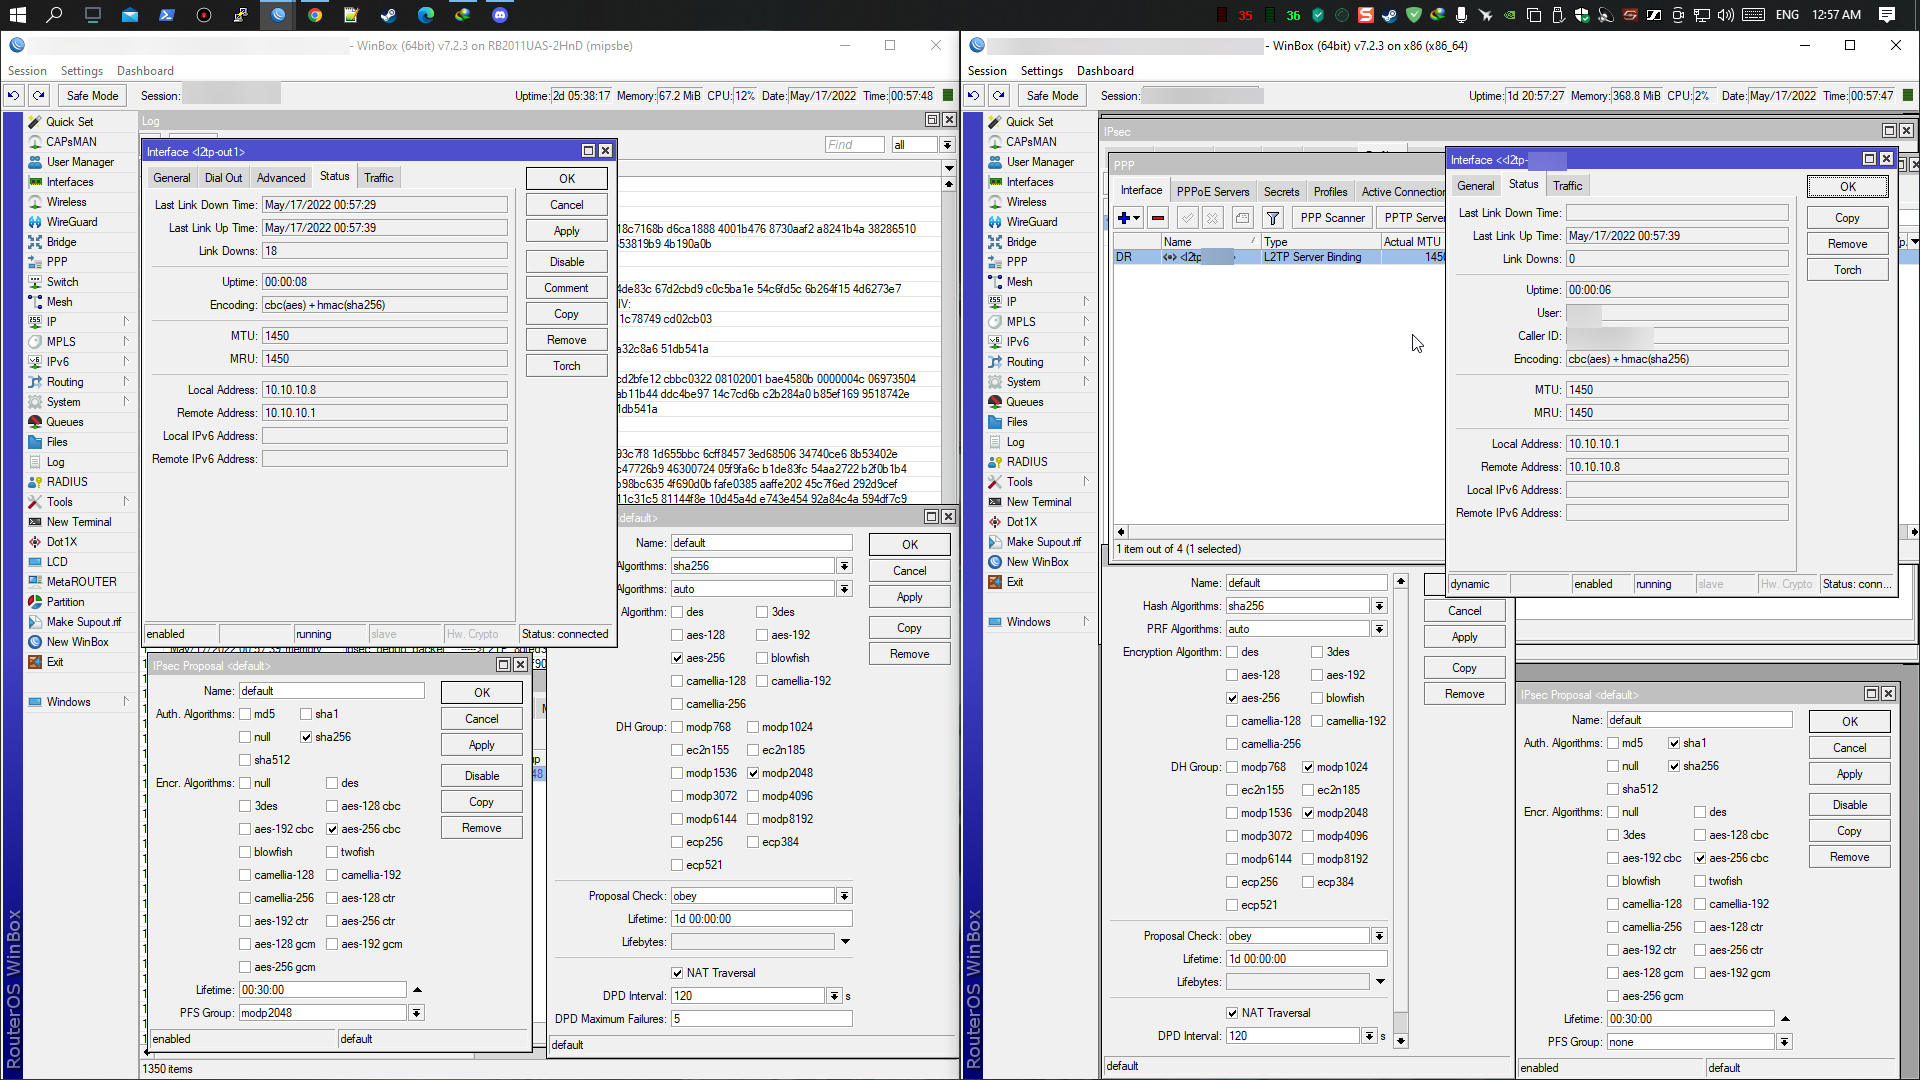Click the red minus Remove icon in PPP window
This screenshot has height=1080, width=1920.
point(1158,218)
